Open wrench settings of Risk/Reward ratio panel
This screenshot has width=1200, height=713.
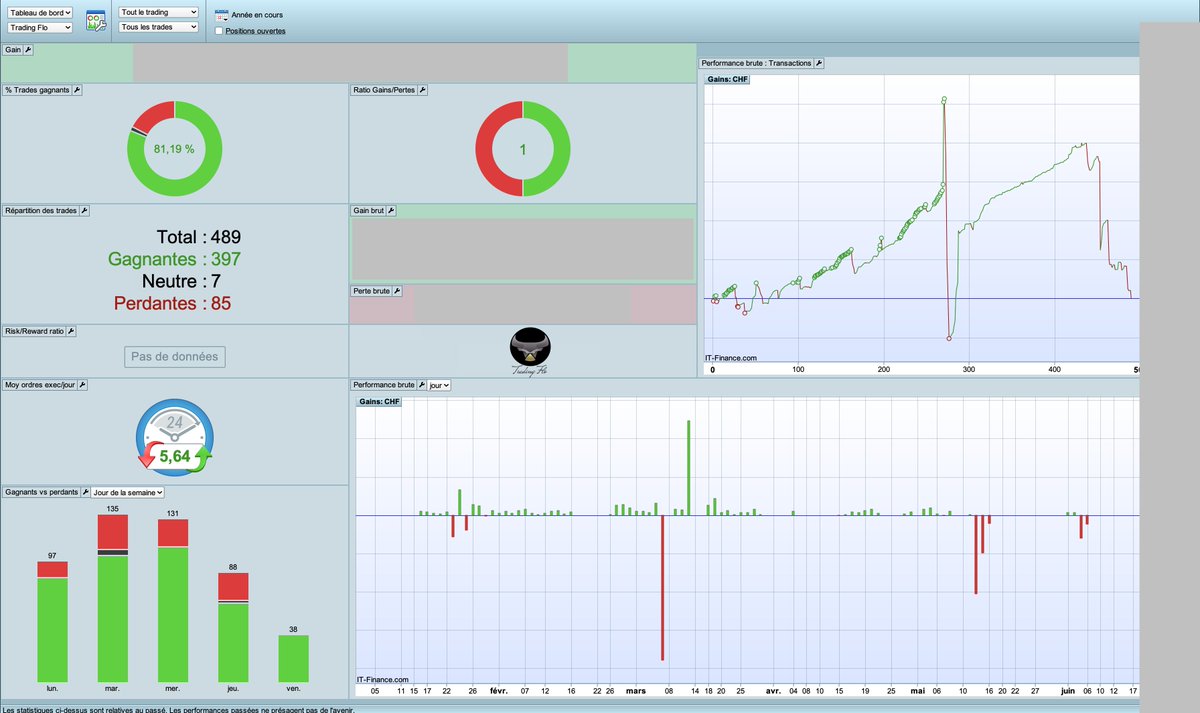(70, 331)
